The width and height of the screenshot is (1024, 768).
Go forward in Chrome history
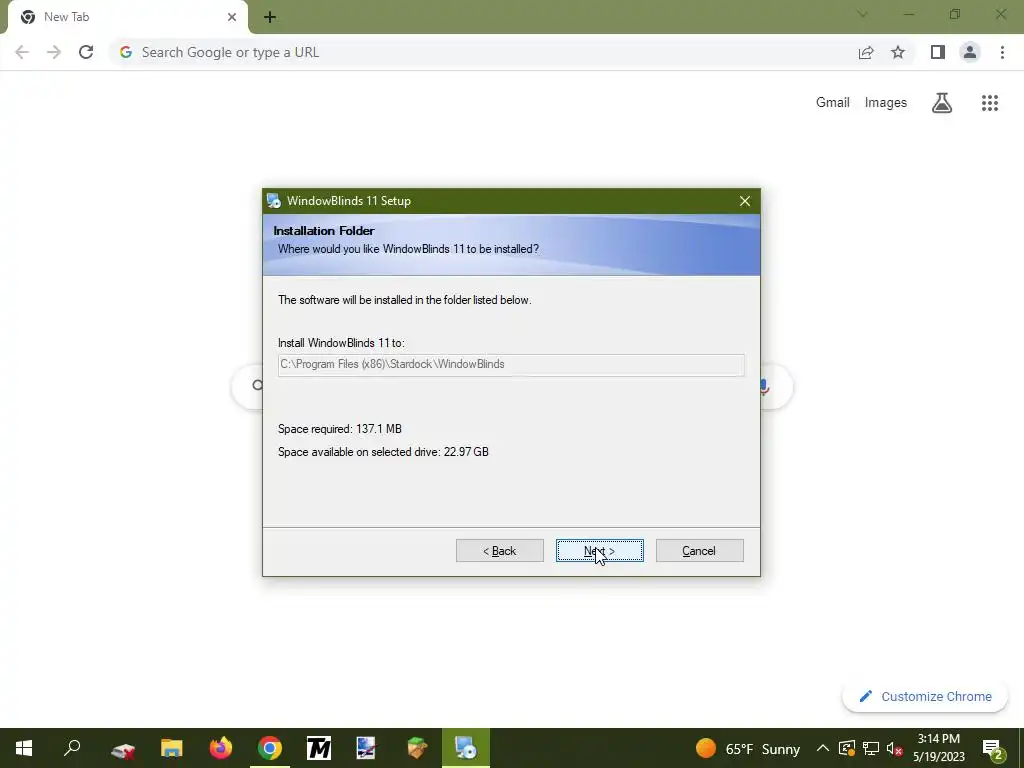pos(54,52)
